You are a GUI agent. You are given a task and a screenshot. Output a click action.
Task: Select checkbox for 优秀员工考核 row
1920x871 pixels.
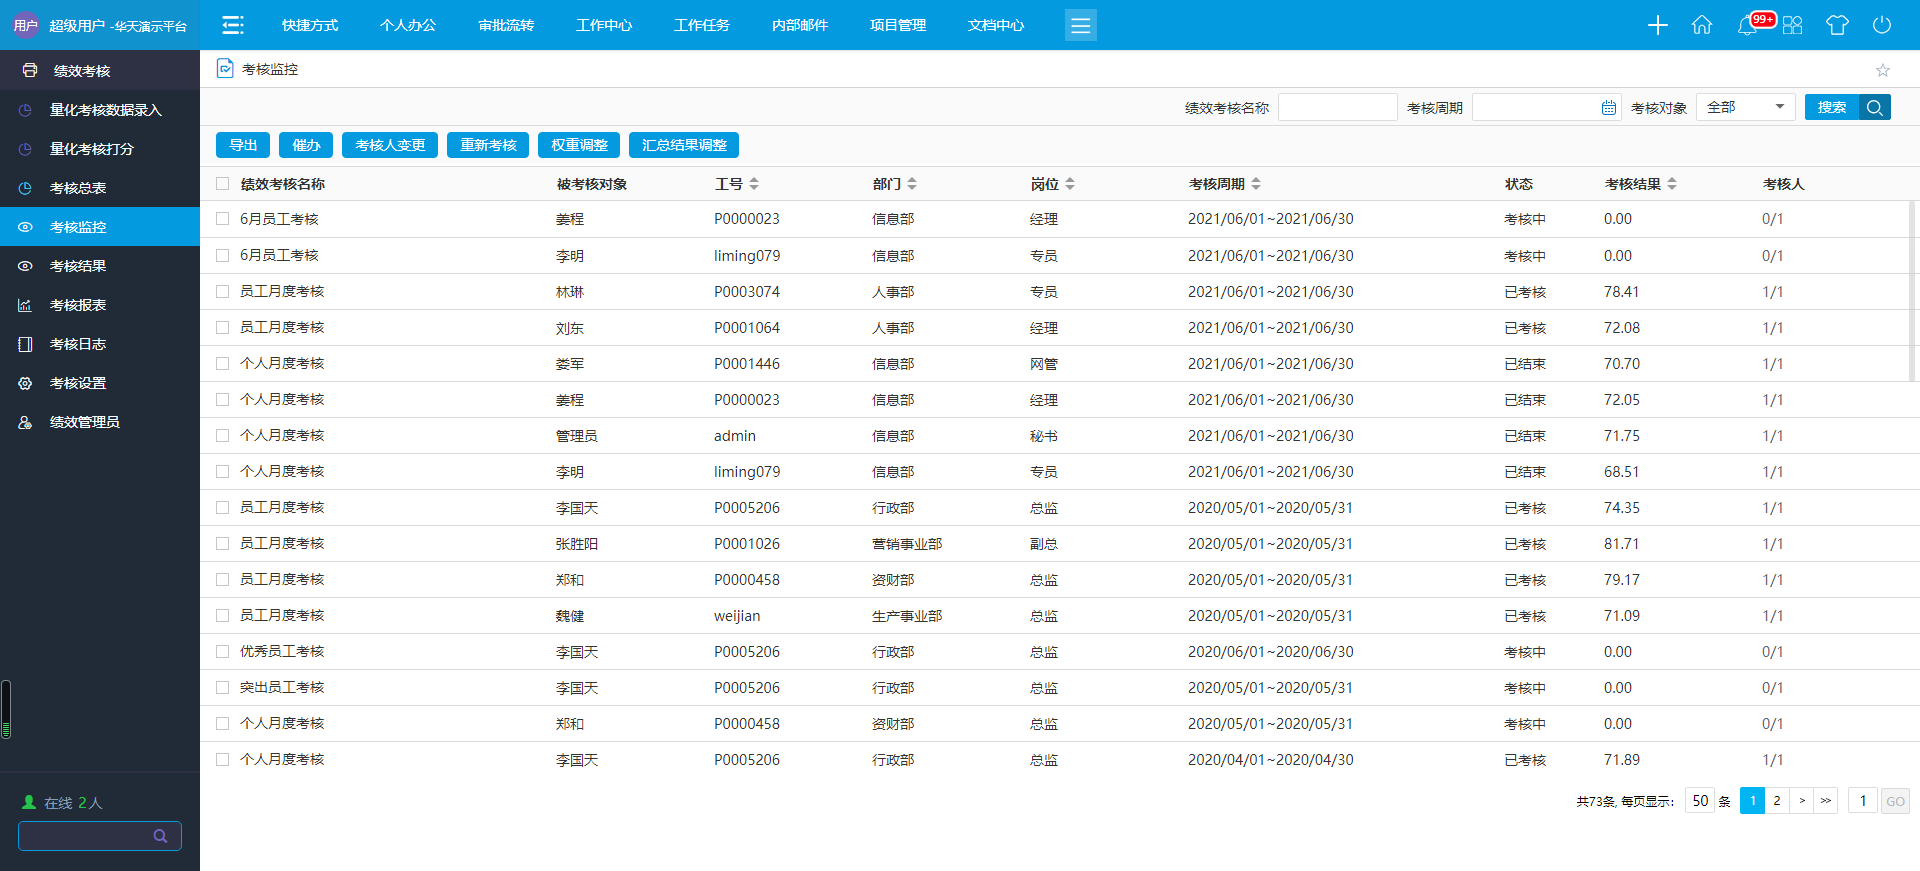223,652
